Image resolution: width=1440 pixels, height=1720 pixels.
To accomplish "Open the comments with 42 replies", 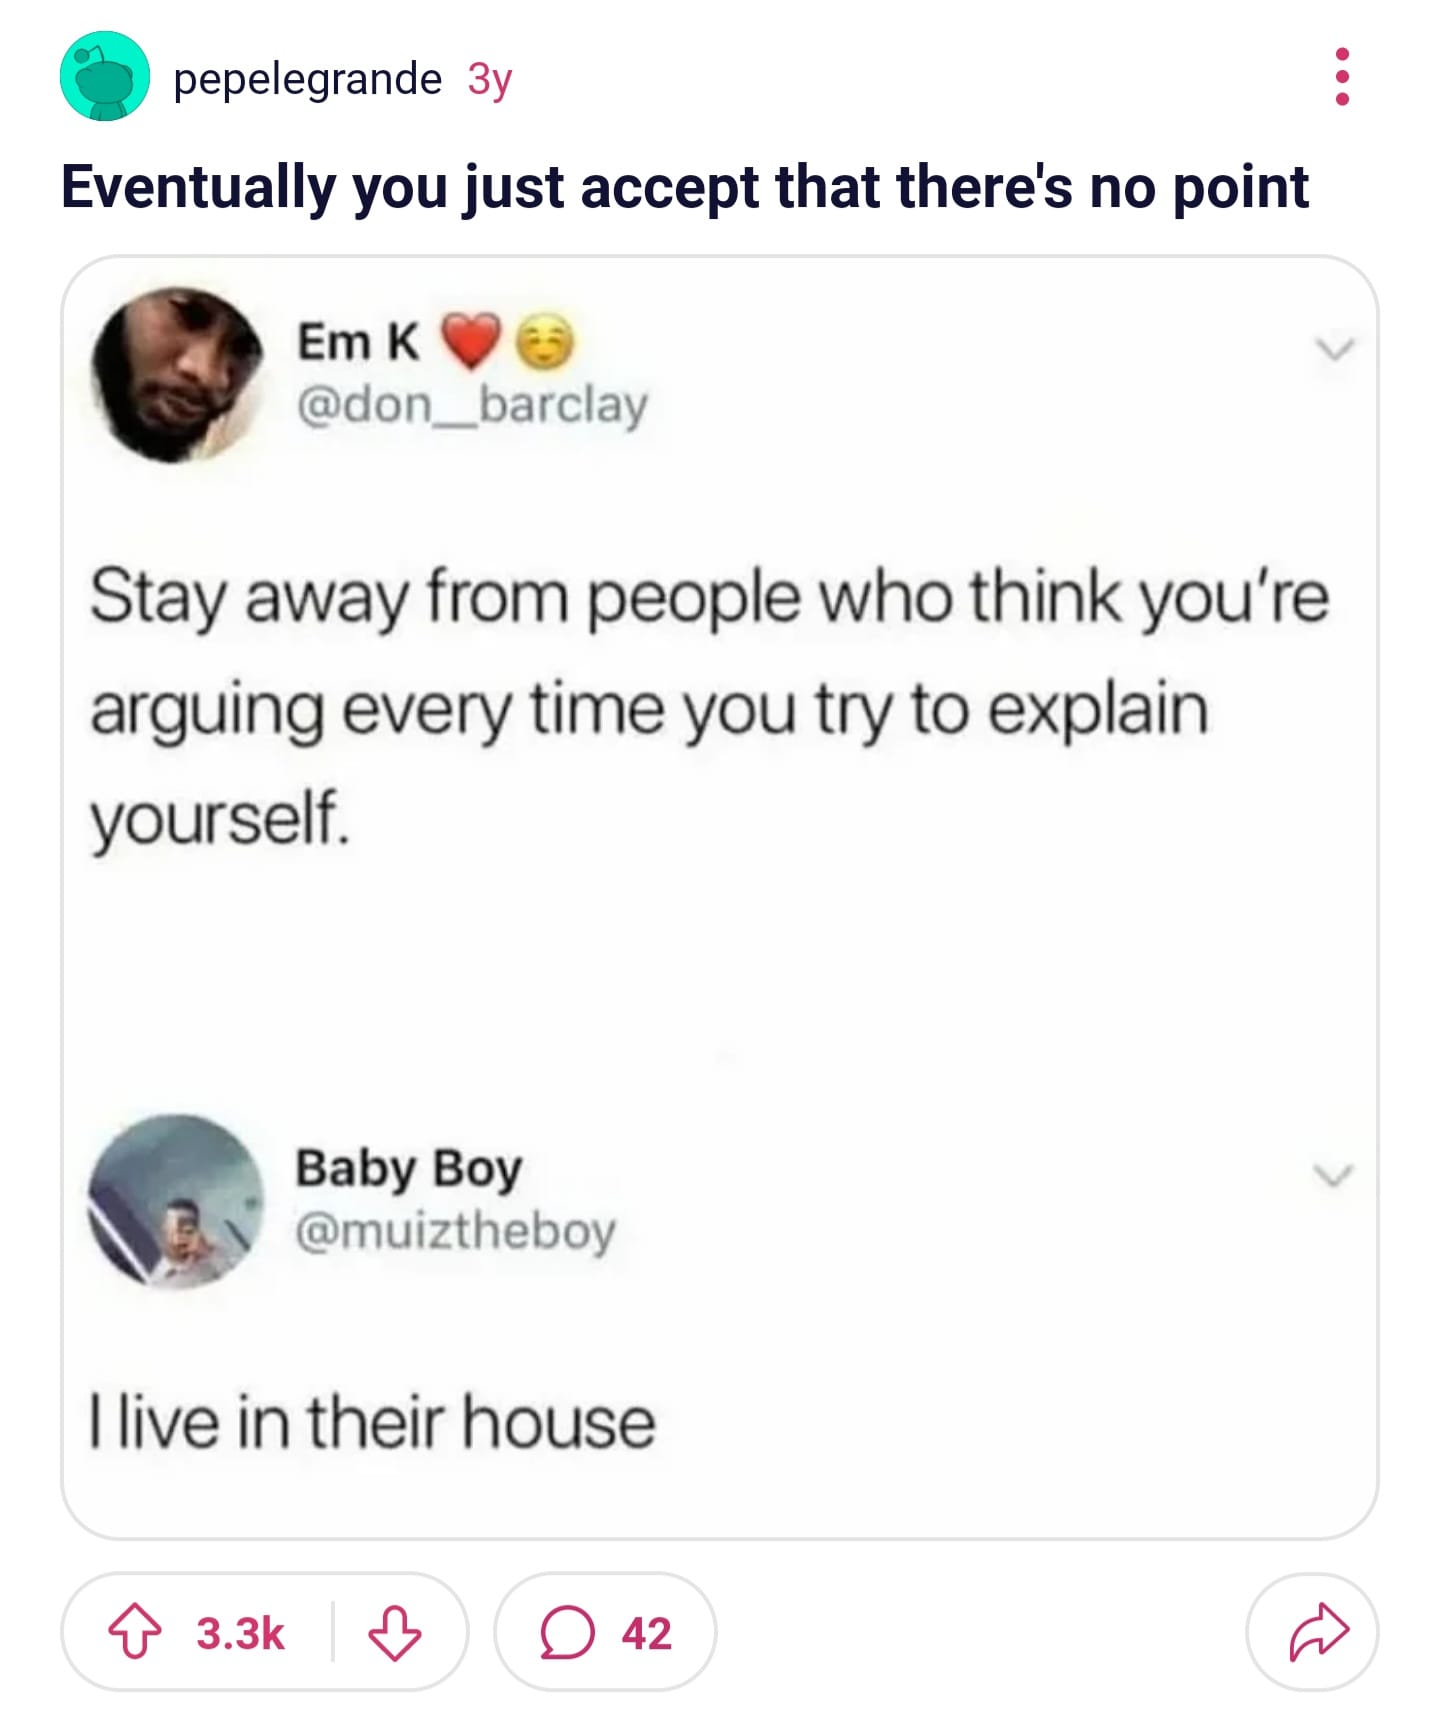I will click(x=605, y=1633).
